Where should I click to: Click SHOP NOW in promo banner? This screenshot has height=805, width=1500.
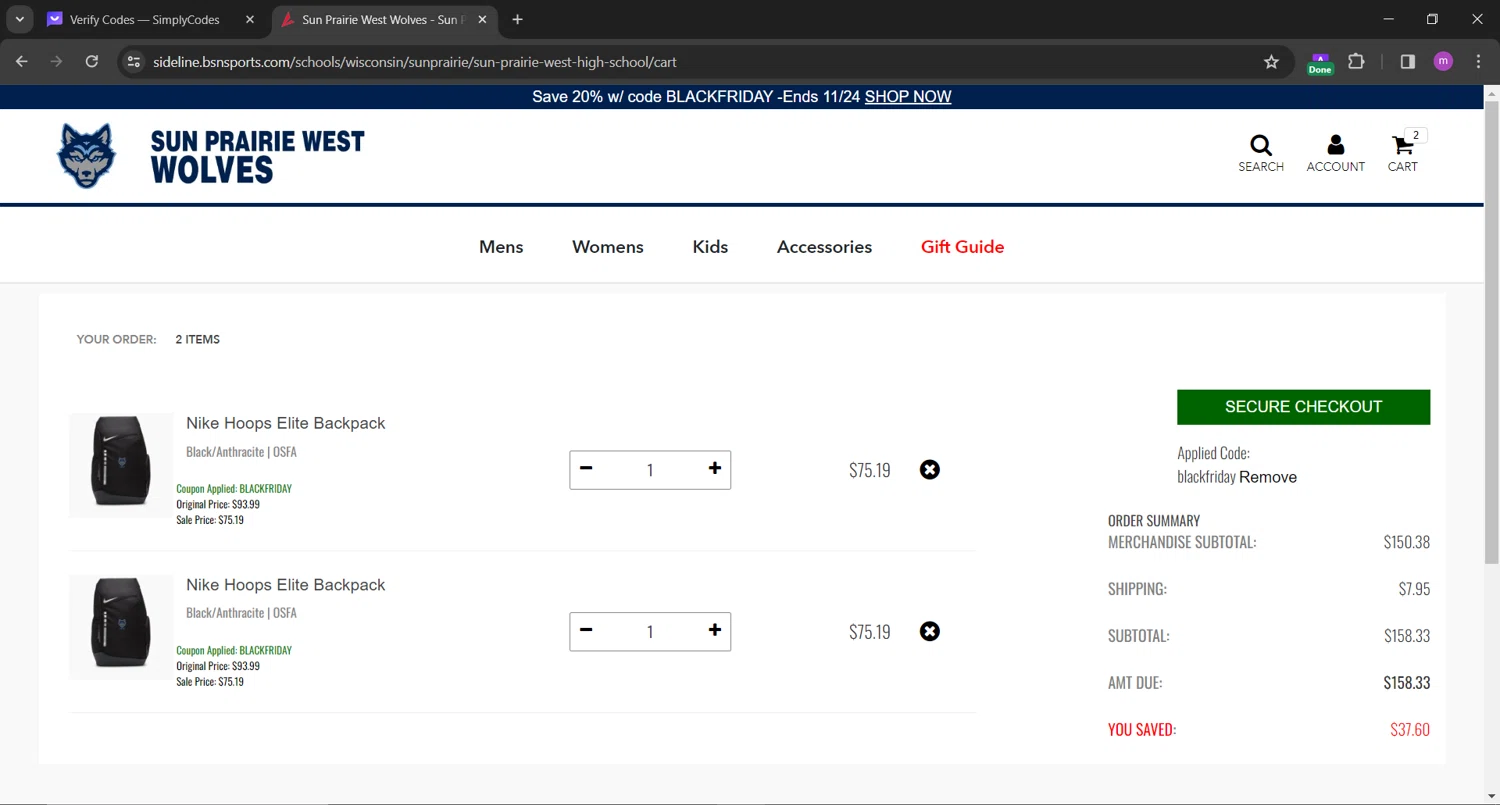[908, 97]
